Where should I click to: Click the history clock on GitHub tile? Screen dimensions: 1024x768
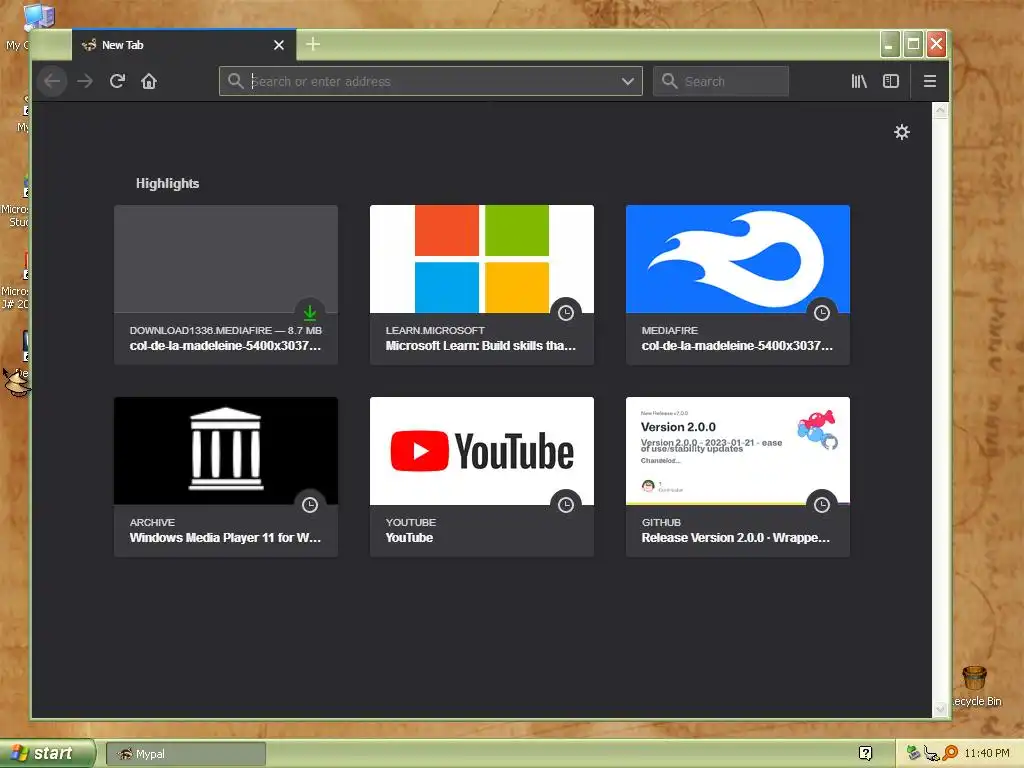tap(822, 505)
